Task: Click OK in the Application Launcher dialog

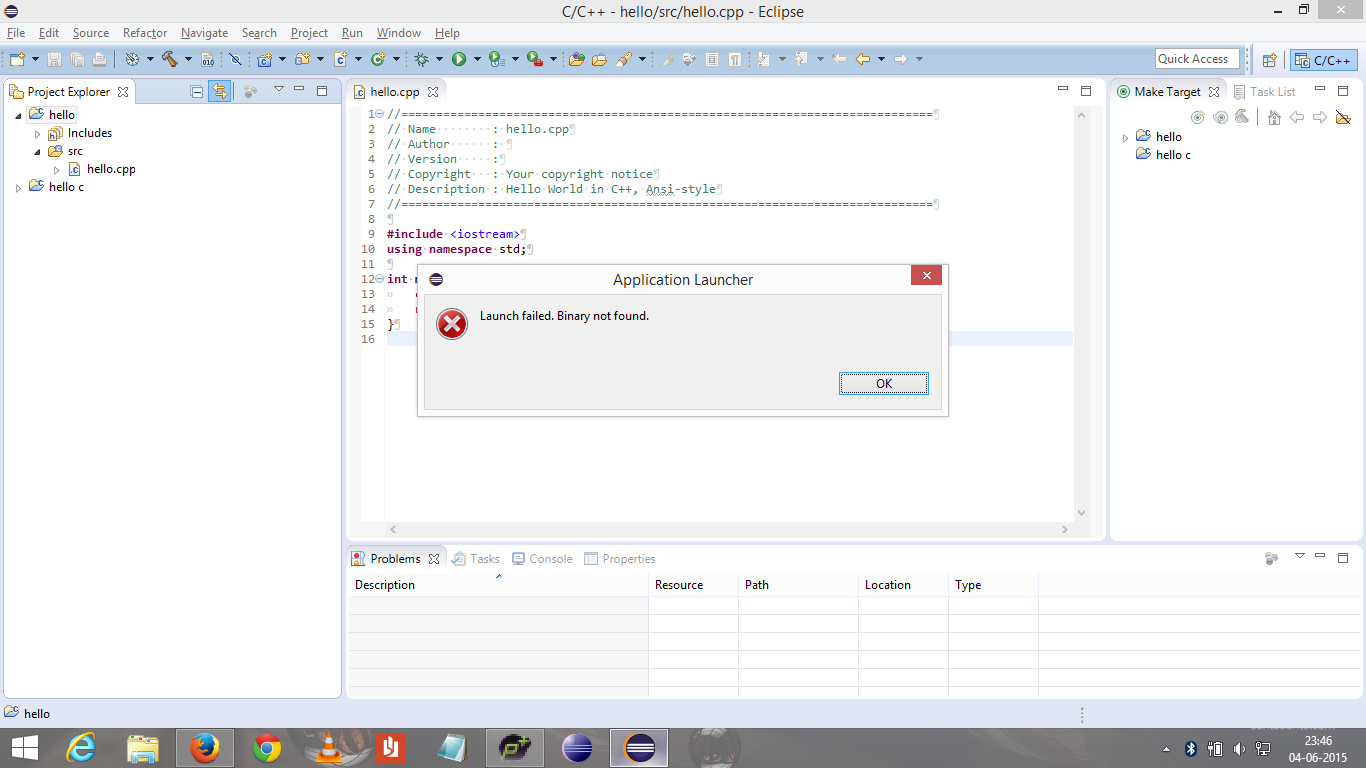Action: [884, 384]
